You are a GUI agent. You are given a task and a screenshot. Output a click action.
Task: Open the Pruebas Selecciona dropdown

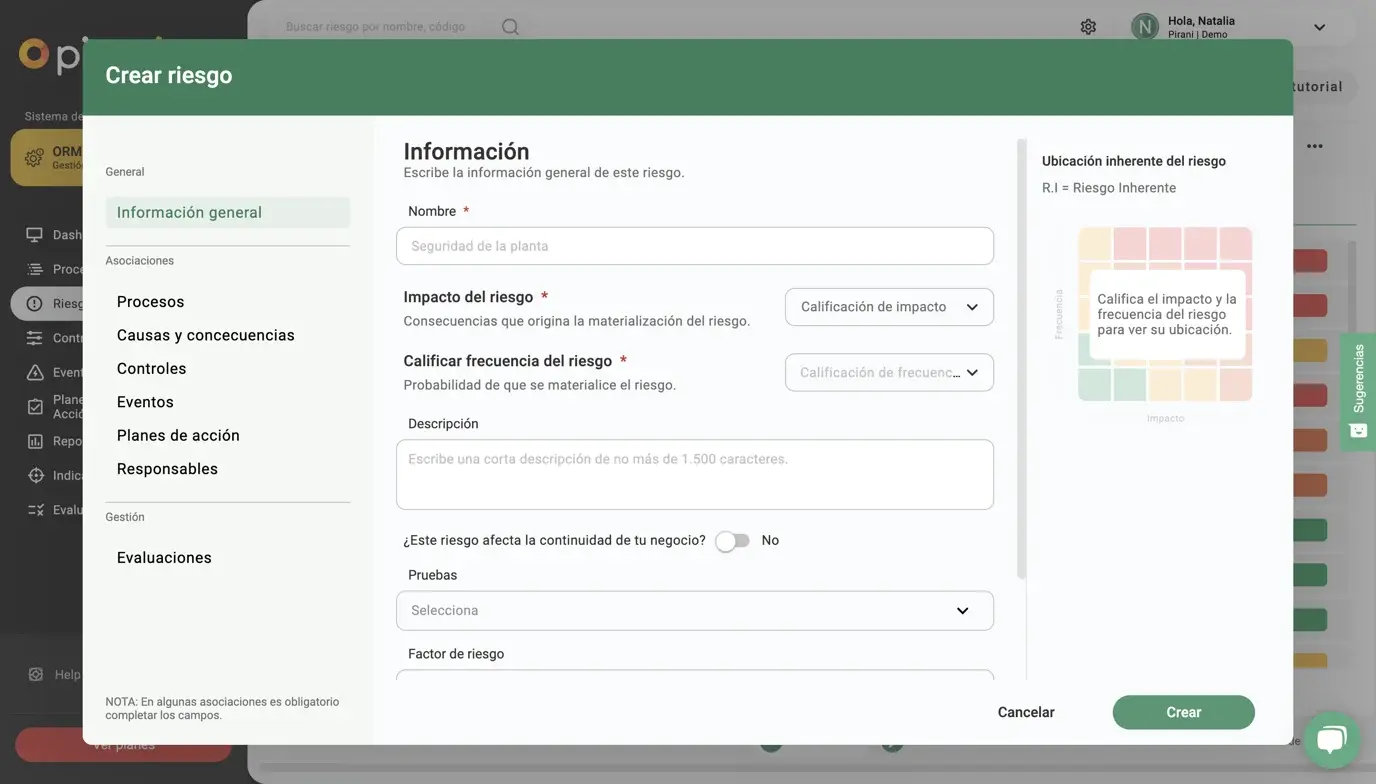(694, 611)
